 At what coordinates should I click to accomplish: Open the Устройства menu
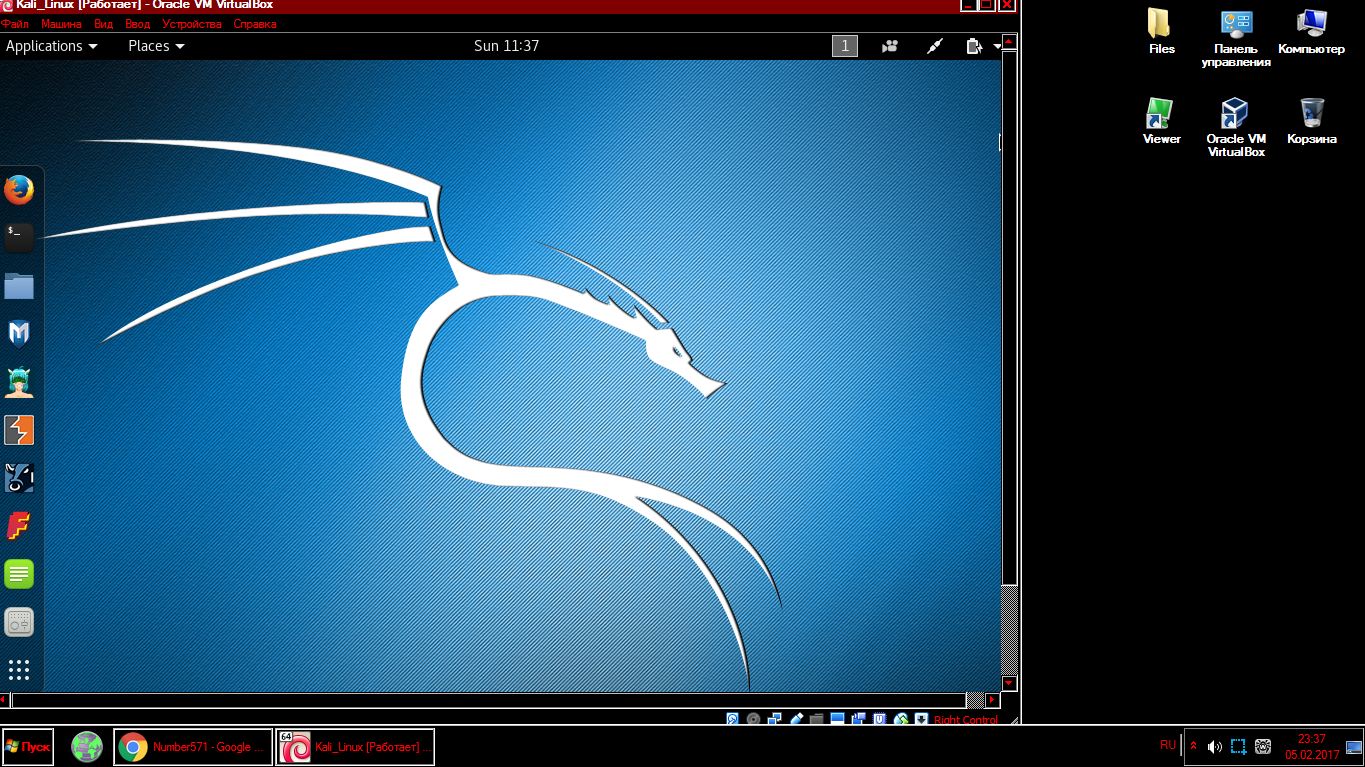click(191, 23)
